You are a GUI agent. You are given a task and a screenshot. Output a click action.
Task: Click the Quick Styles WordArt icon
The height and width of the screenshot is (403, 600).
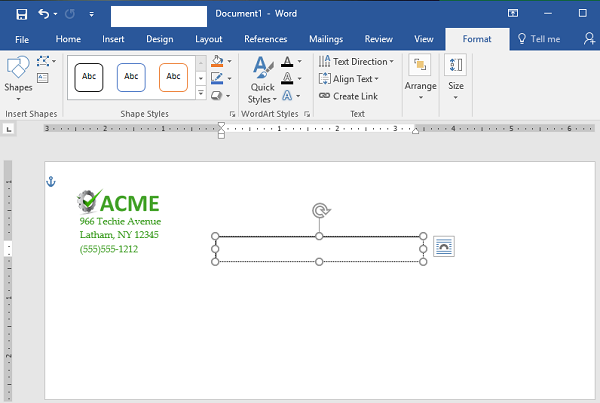262,79
